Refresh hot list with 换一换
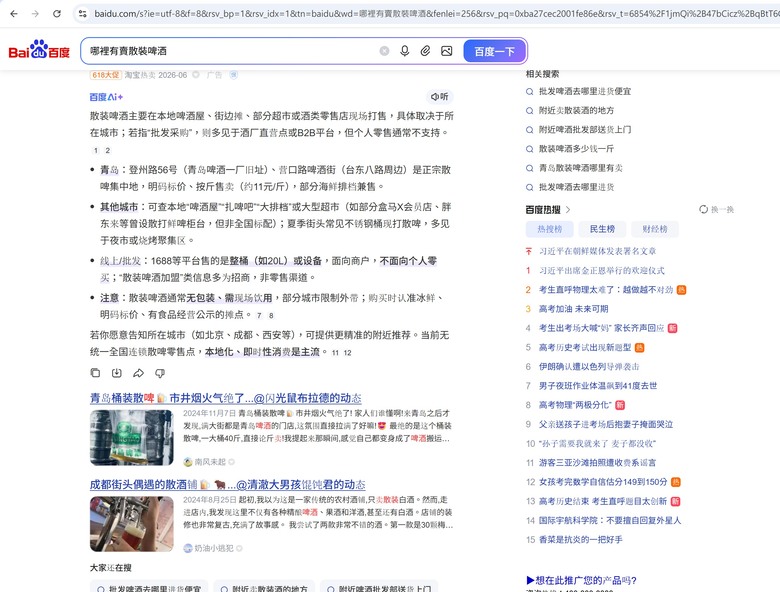 click(x=716, y=209)
